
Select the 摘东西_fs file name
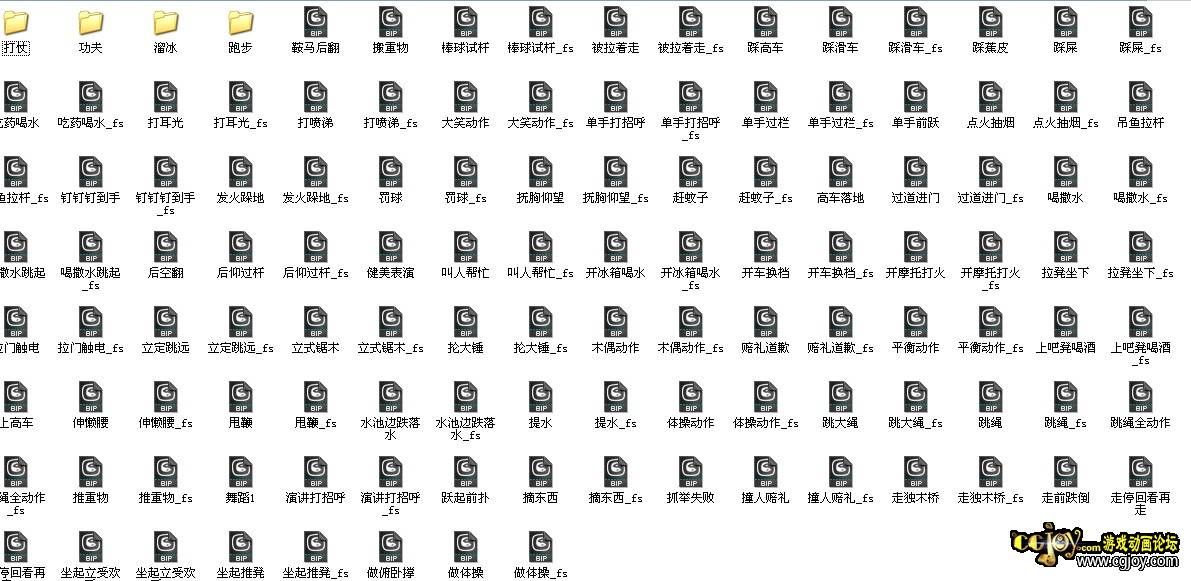[616, 498]
